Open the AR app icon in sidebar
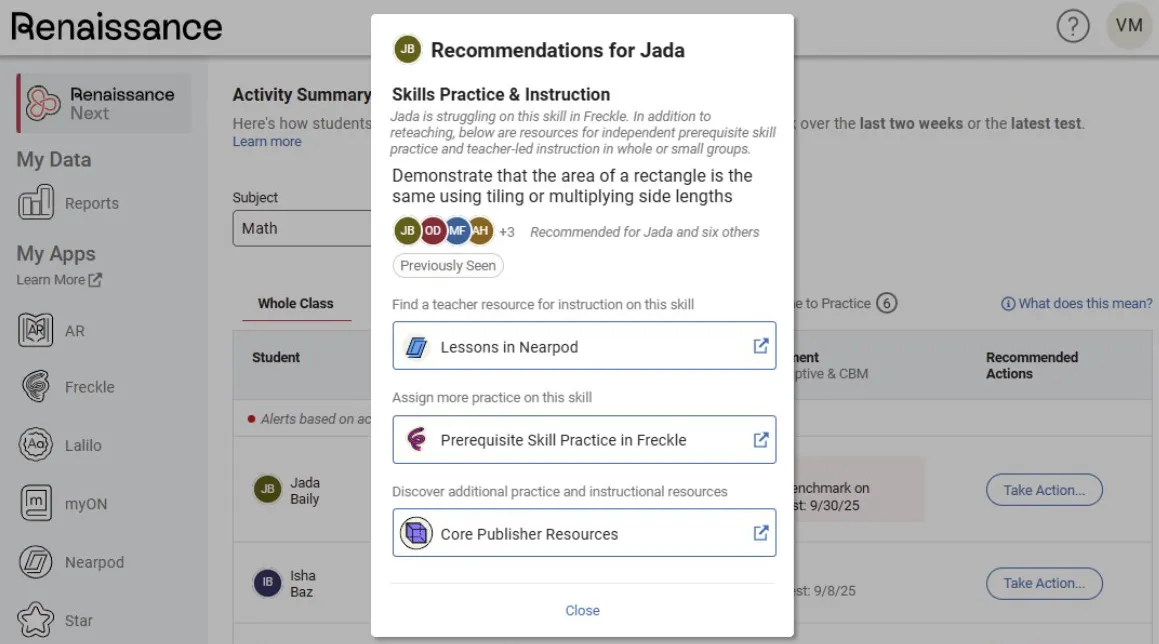 pyautogui.click(x=36, y=330)
